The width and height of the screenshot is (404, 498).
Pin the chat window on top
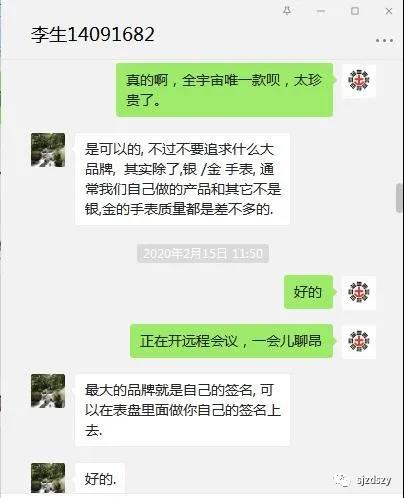tap(287, 11)
